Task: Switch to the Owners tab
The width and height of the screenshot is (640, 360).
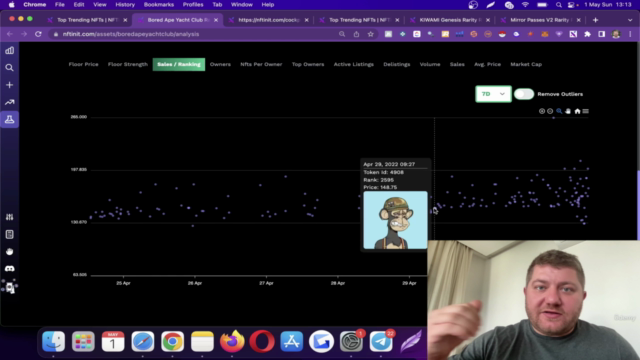Action: click(220, 64)
